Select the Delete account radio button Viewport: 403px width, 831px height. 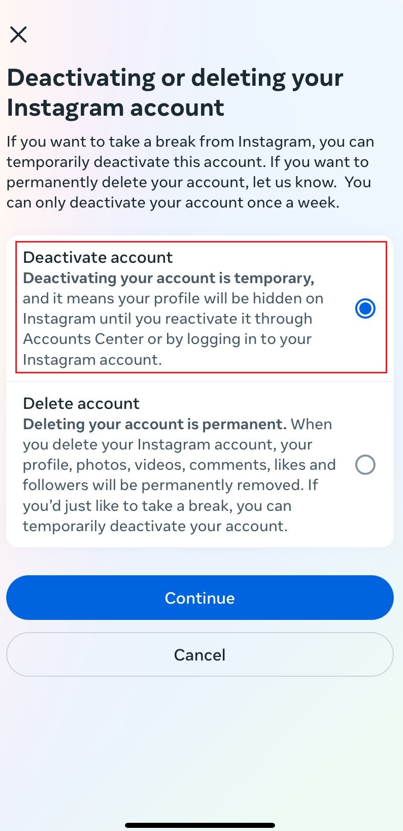[x=365, y=465]
